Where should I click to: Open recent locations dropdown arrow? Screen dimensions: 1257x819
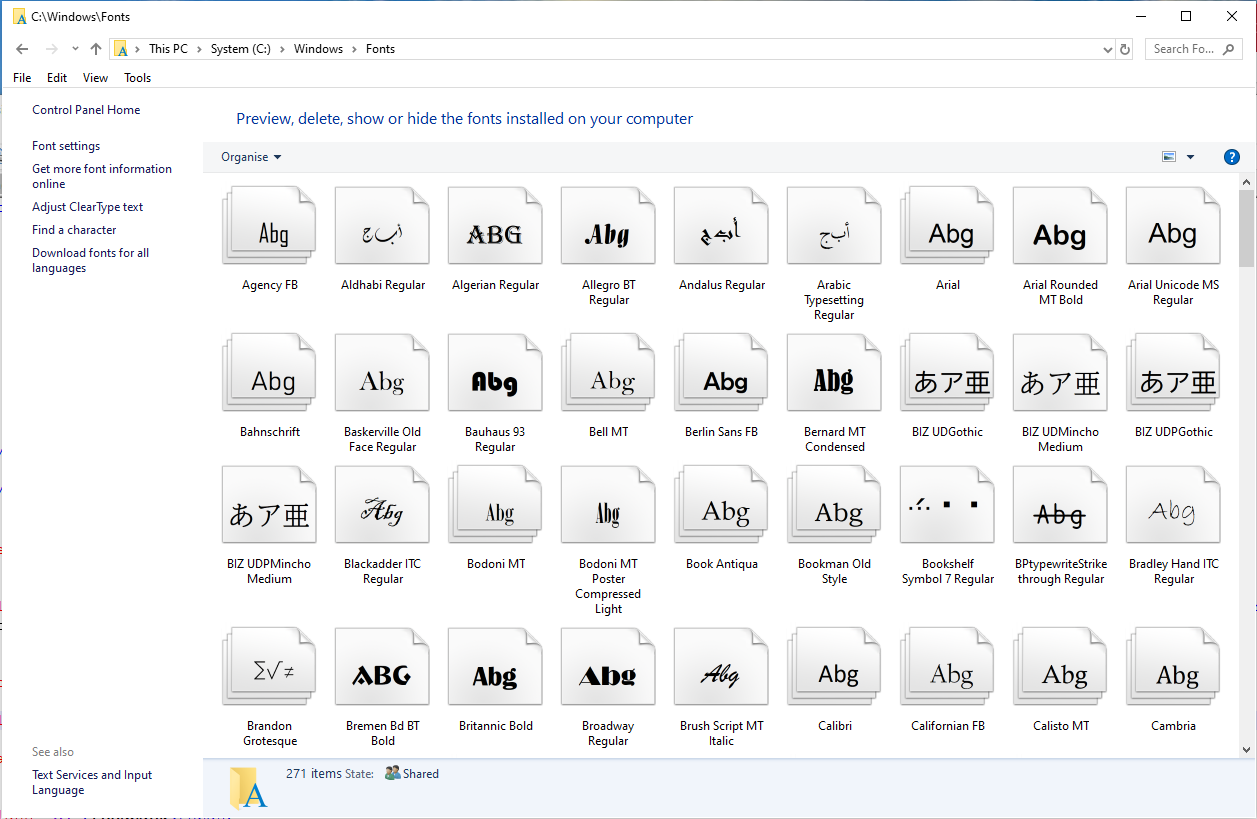click(x=75, y=49)
